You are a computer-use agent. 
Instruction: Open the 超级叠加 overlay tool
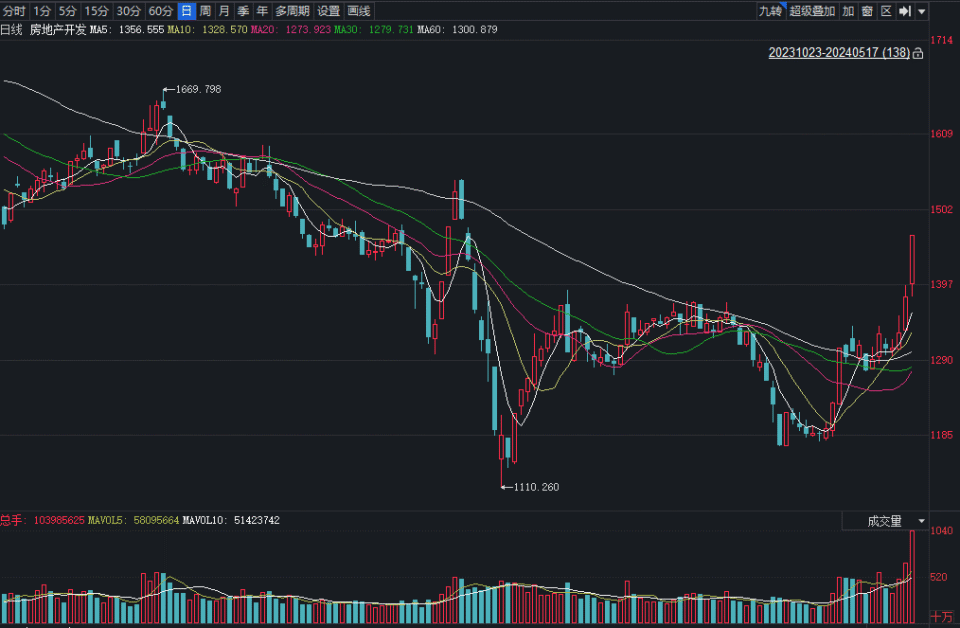click(x=812, y=11)
